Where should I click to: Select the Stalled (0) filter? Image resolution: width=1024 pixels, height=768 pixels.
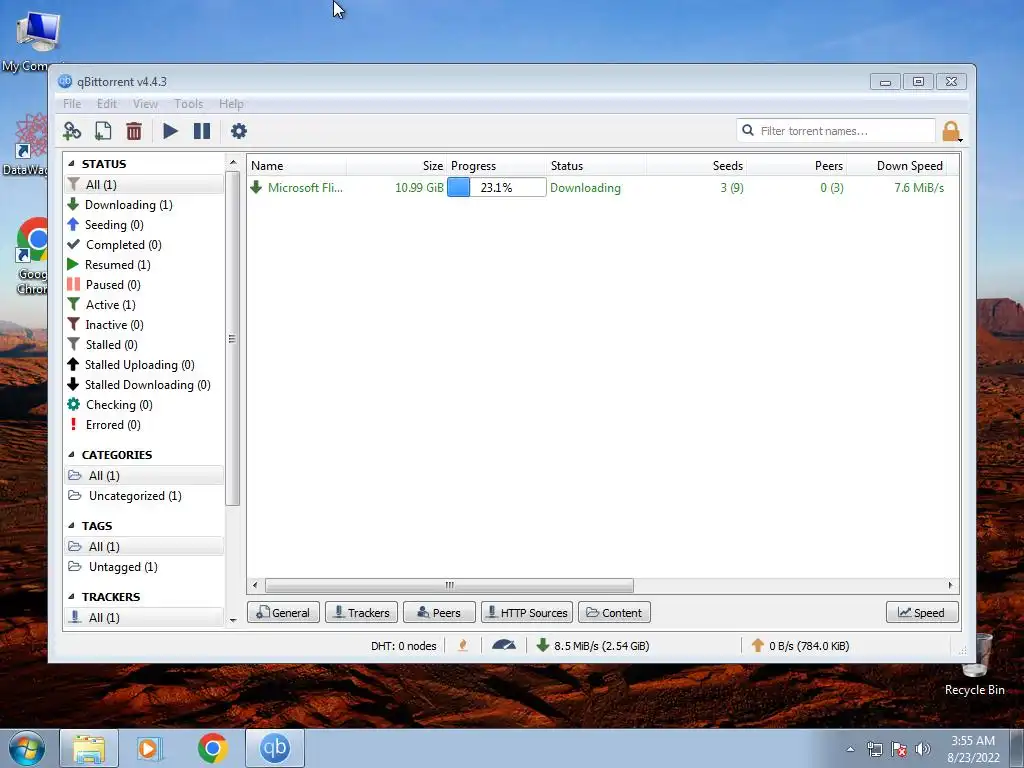click(144, 345)
